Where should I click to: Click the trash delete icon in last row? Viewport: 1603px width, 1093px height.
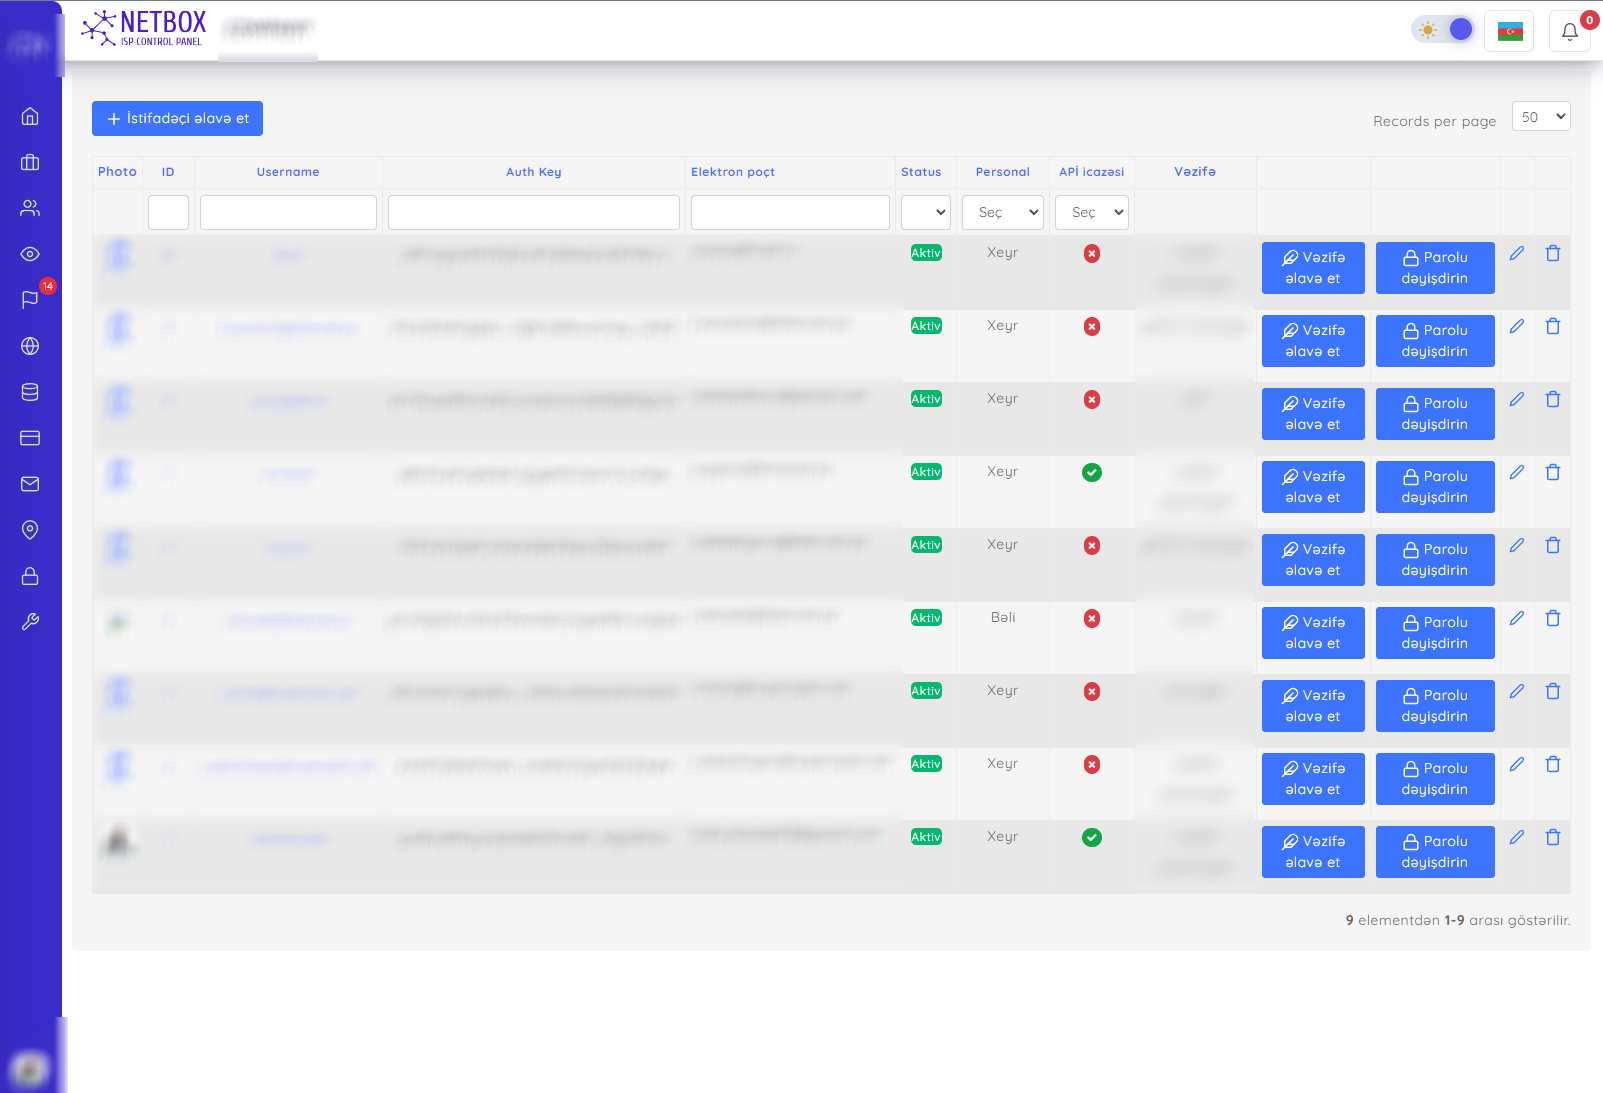point(1552,837)
